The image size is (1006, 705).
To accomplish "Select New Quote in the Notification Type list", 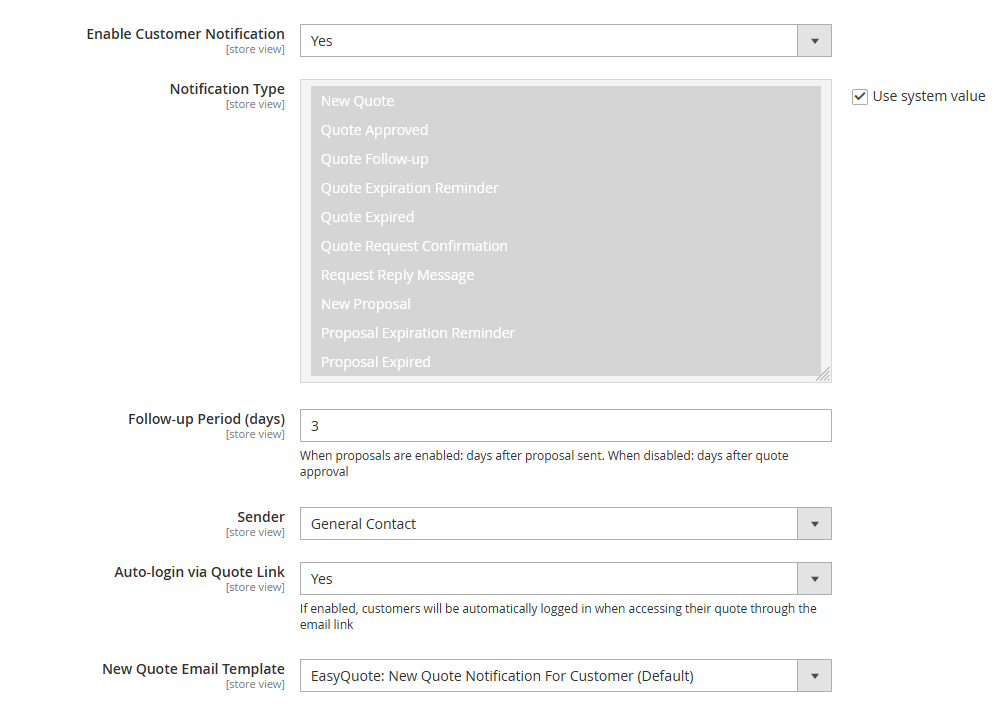I will (x=357, y=100).
